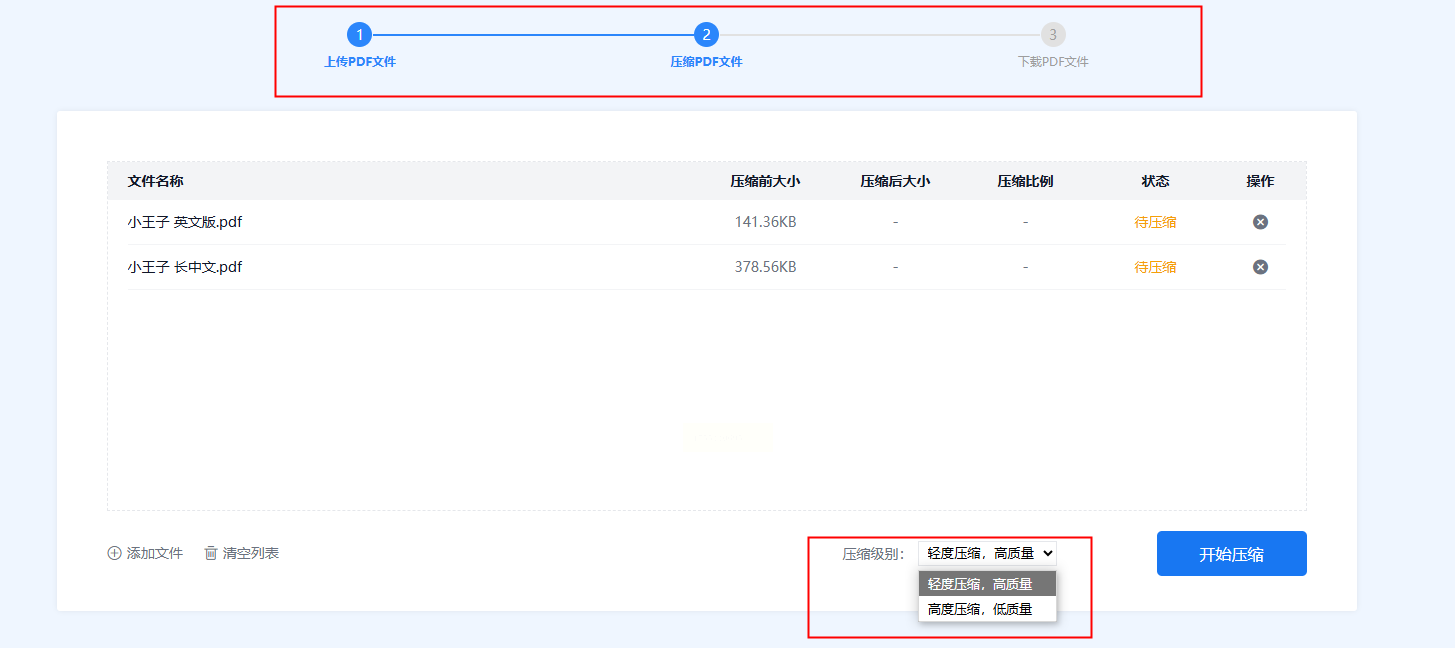Click the 状态 column header
This screenshot has width=1455, height=648.
(1155, 181)
